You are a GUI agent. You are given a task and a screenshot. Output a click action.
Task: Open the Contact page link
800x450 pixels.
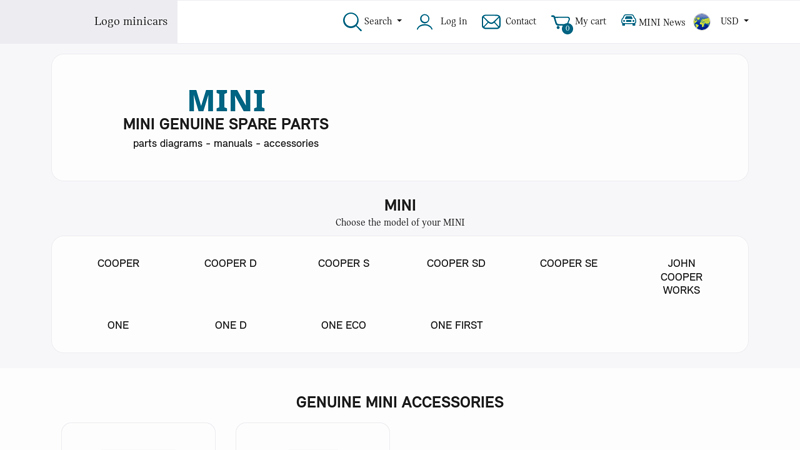coord(520,21)
